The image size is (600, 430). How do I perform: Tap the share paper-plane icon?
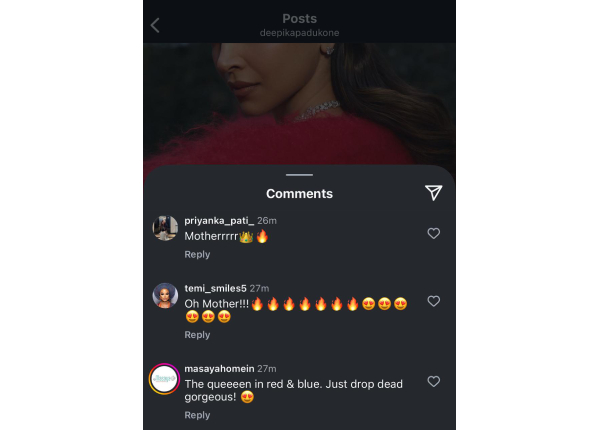pyautogui.click(x=433, y=192)
